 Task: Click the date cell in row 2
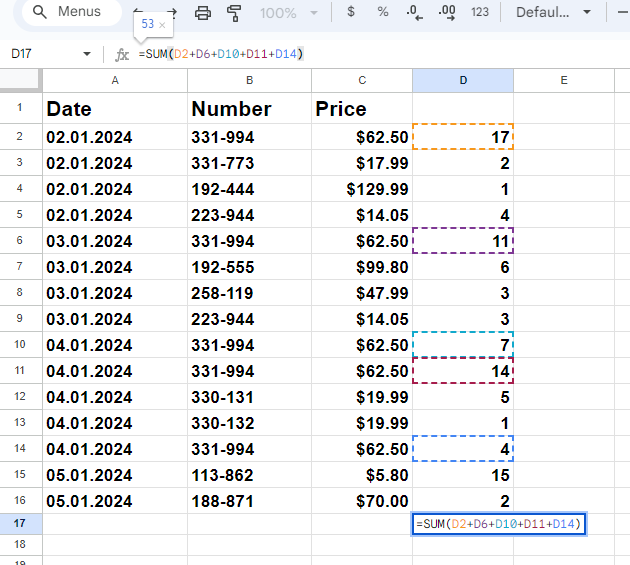click(x=115, y=137)
